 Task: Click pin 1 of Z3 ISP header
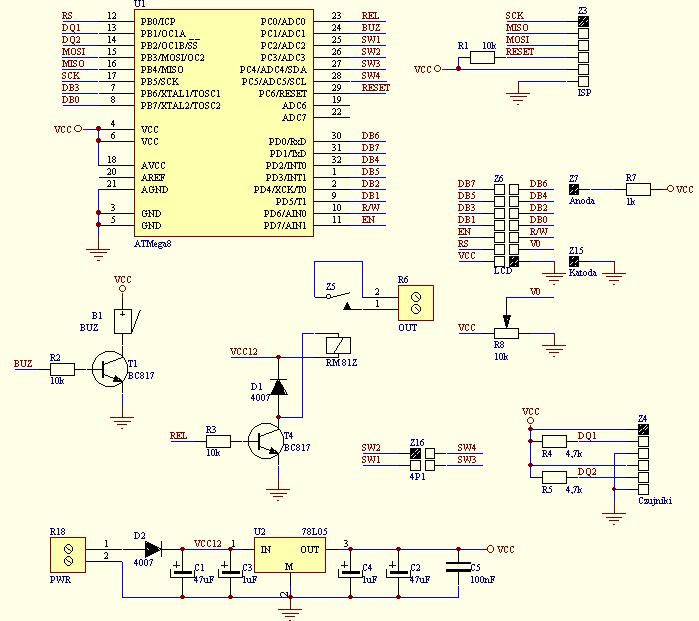point(583,21)
